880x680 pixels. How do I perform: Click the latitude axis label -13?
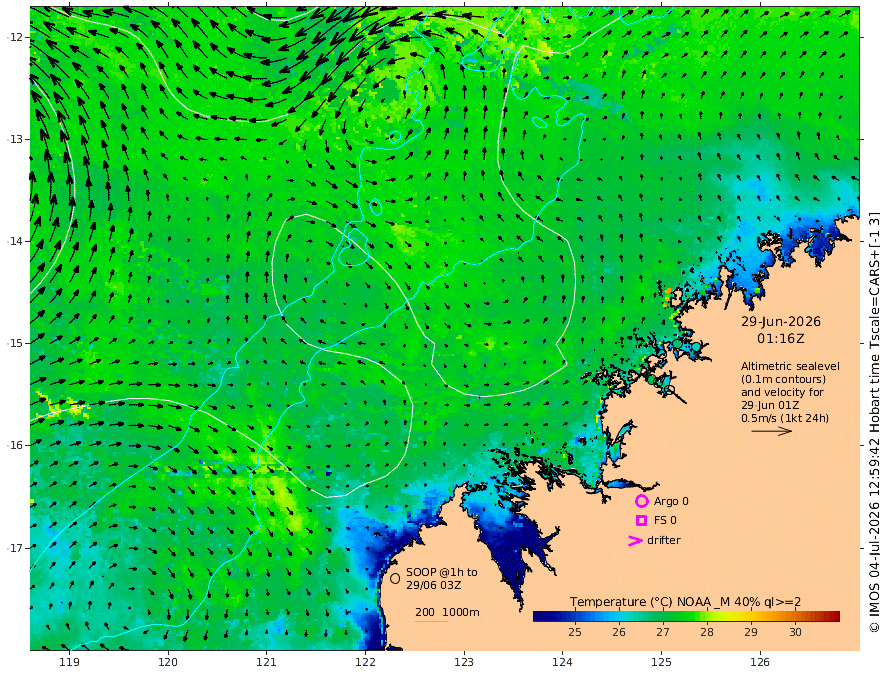click(14, 139)
